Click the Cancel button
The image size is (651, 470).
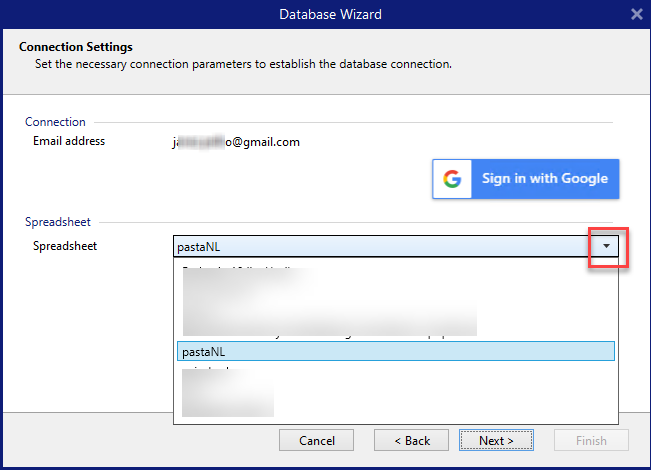316,440
